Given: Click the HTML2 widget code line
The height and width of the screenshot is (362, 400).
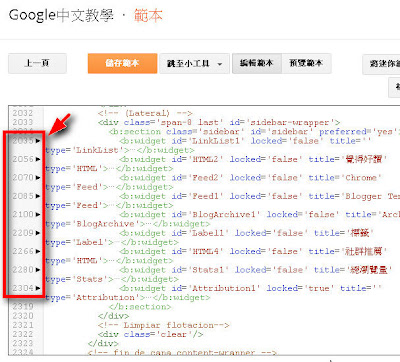Looking at the screenshot, I should coord(253,159).
